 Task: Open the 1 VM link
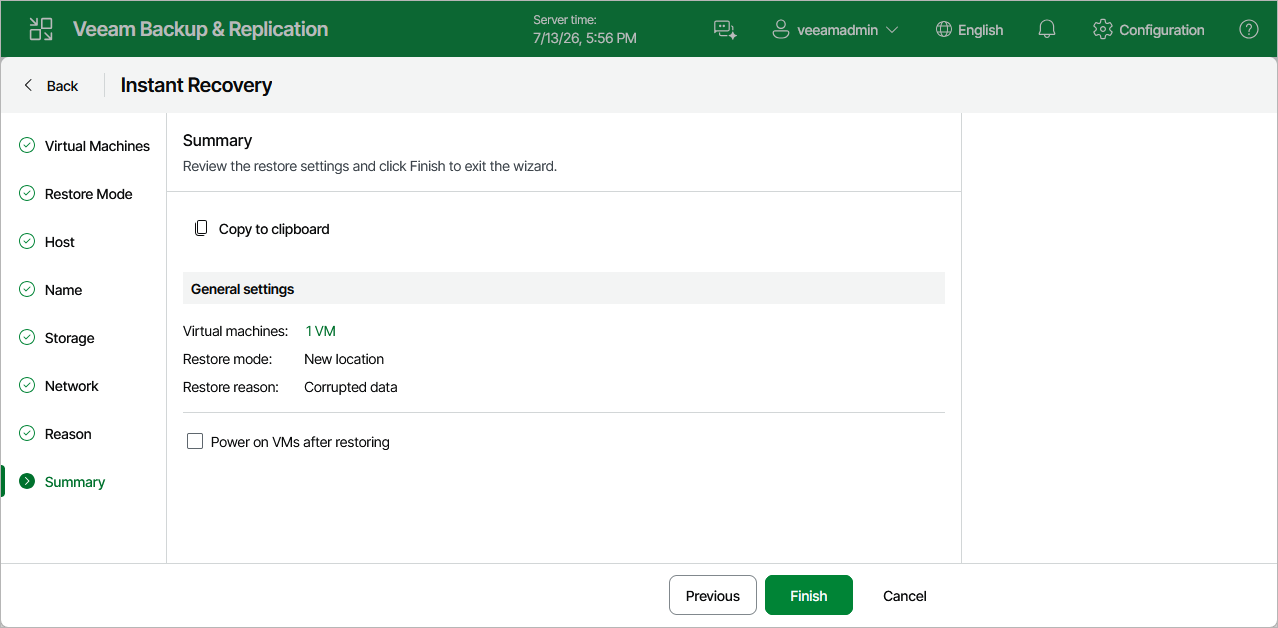pos(320,331)
